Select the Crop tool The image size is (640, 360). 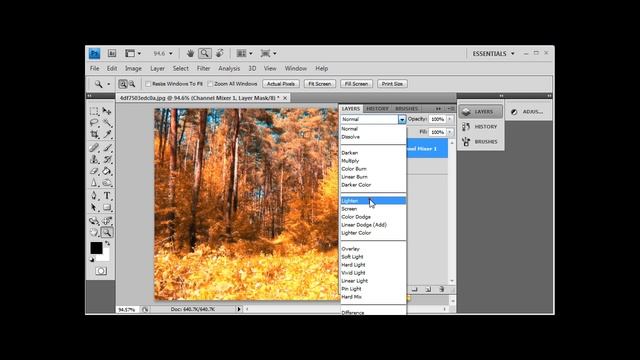tap(94, 134)
